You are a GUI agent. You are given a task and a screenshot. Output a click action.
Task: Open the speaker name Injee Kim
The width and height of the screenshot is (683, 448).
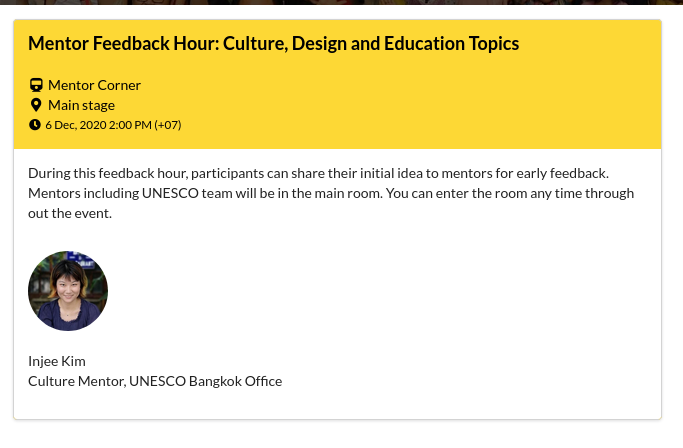(x=57, y=361)
